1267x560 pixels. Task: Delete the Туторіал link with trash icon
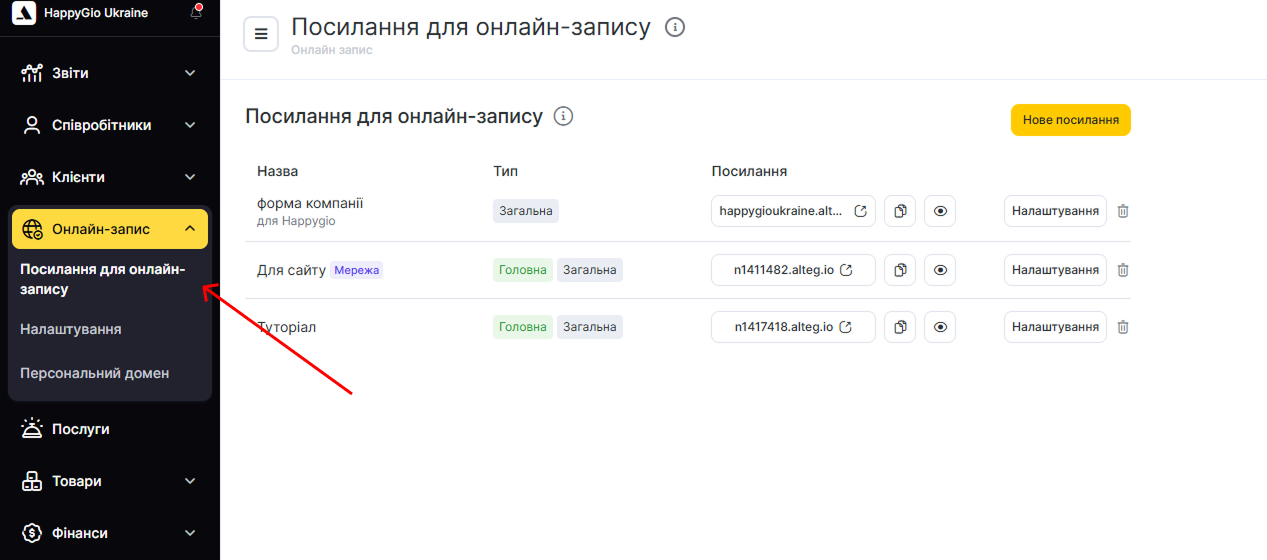[1123, 327]
